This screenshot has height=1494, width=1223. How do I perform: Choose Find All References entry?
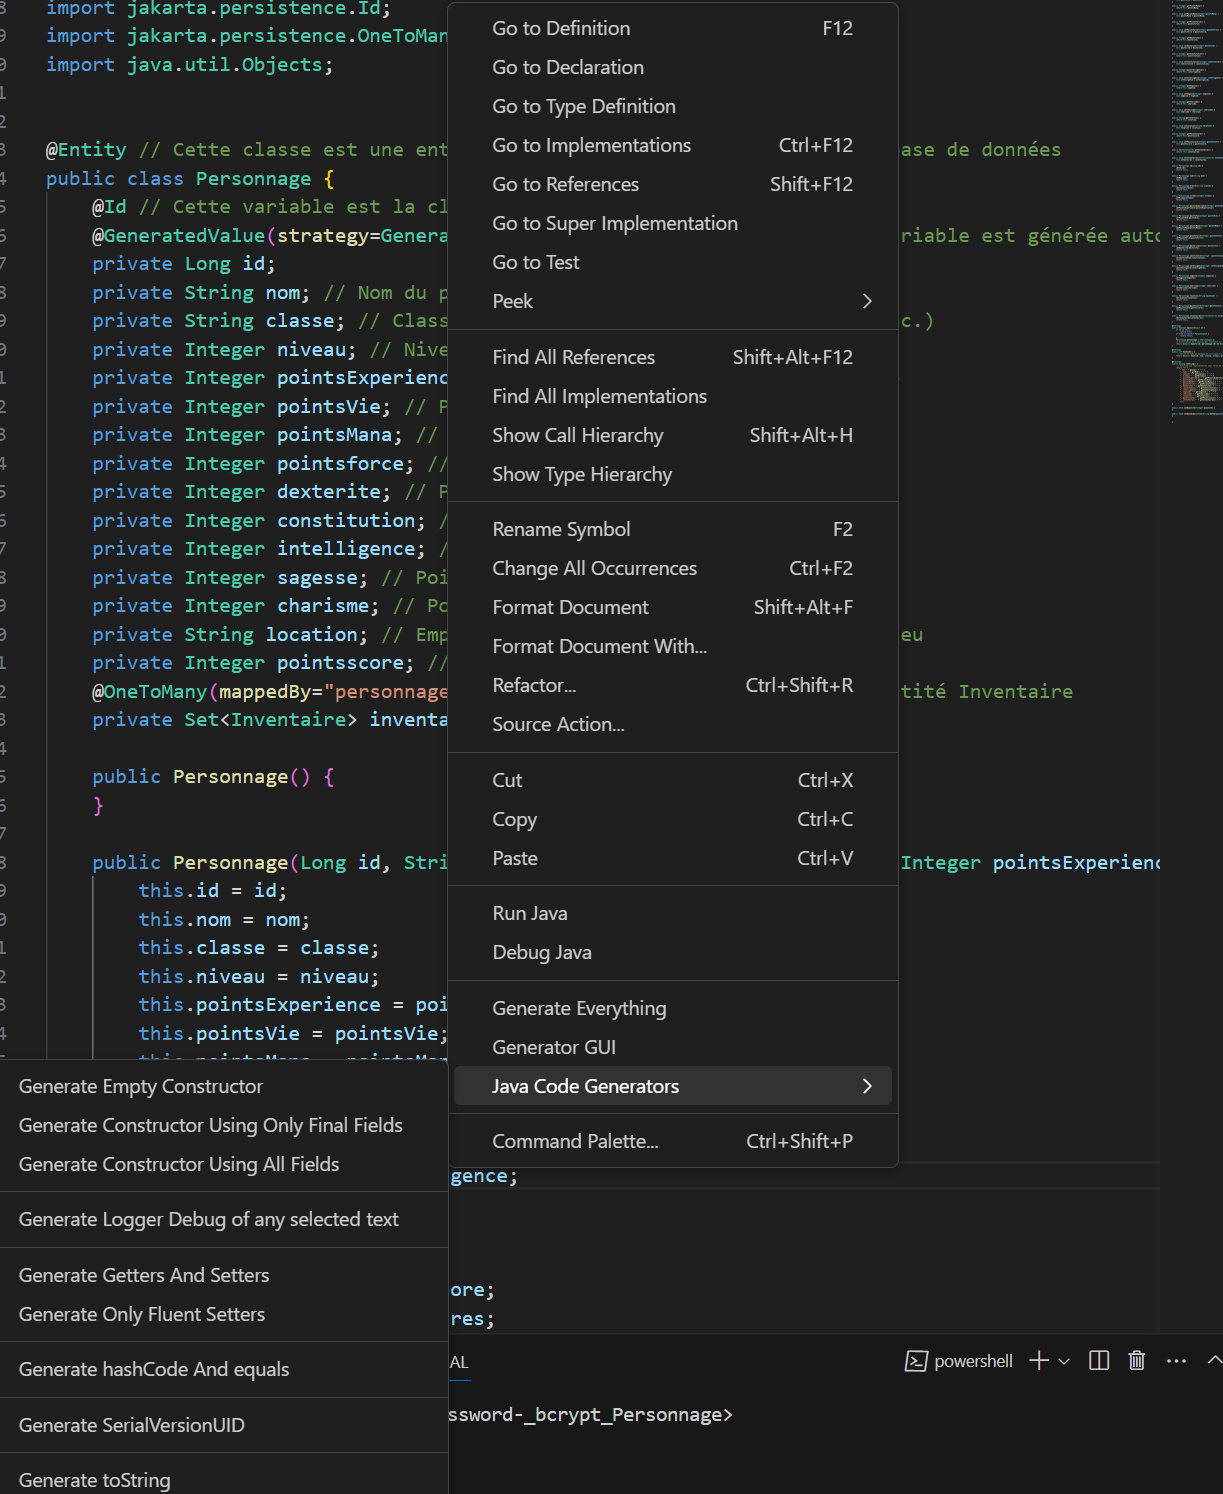[573, 357]
